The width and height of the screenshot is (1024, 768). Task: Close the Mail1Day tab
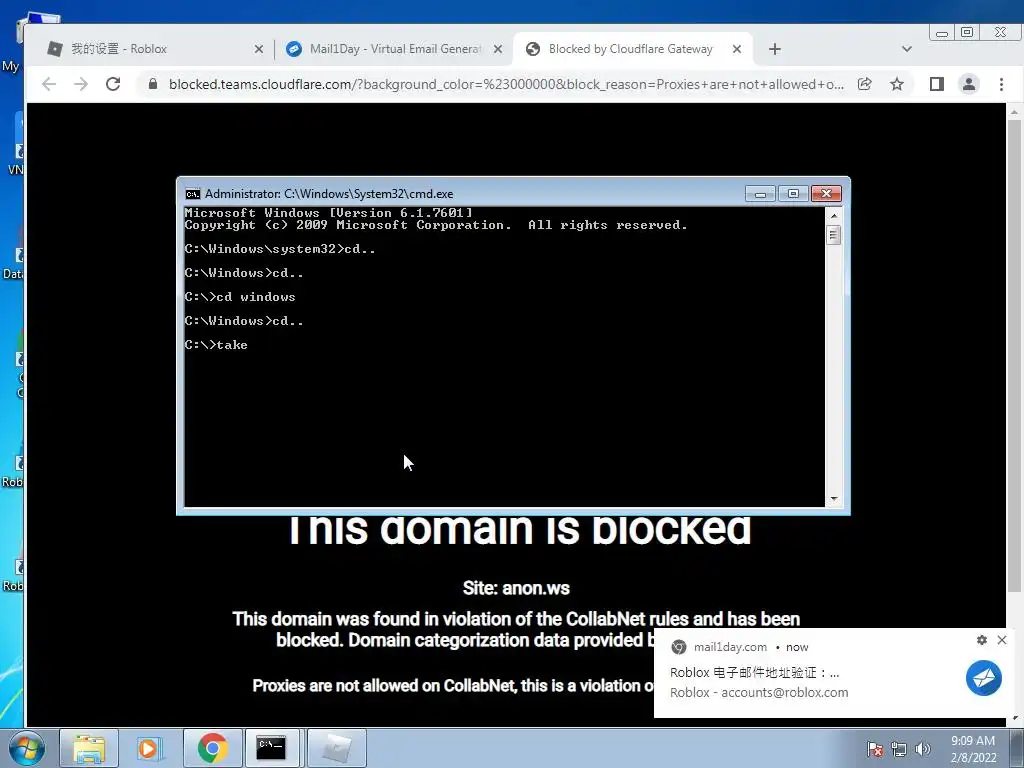[498, 49]
